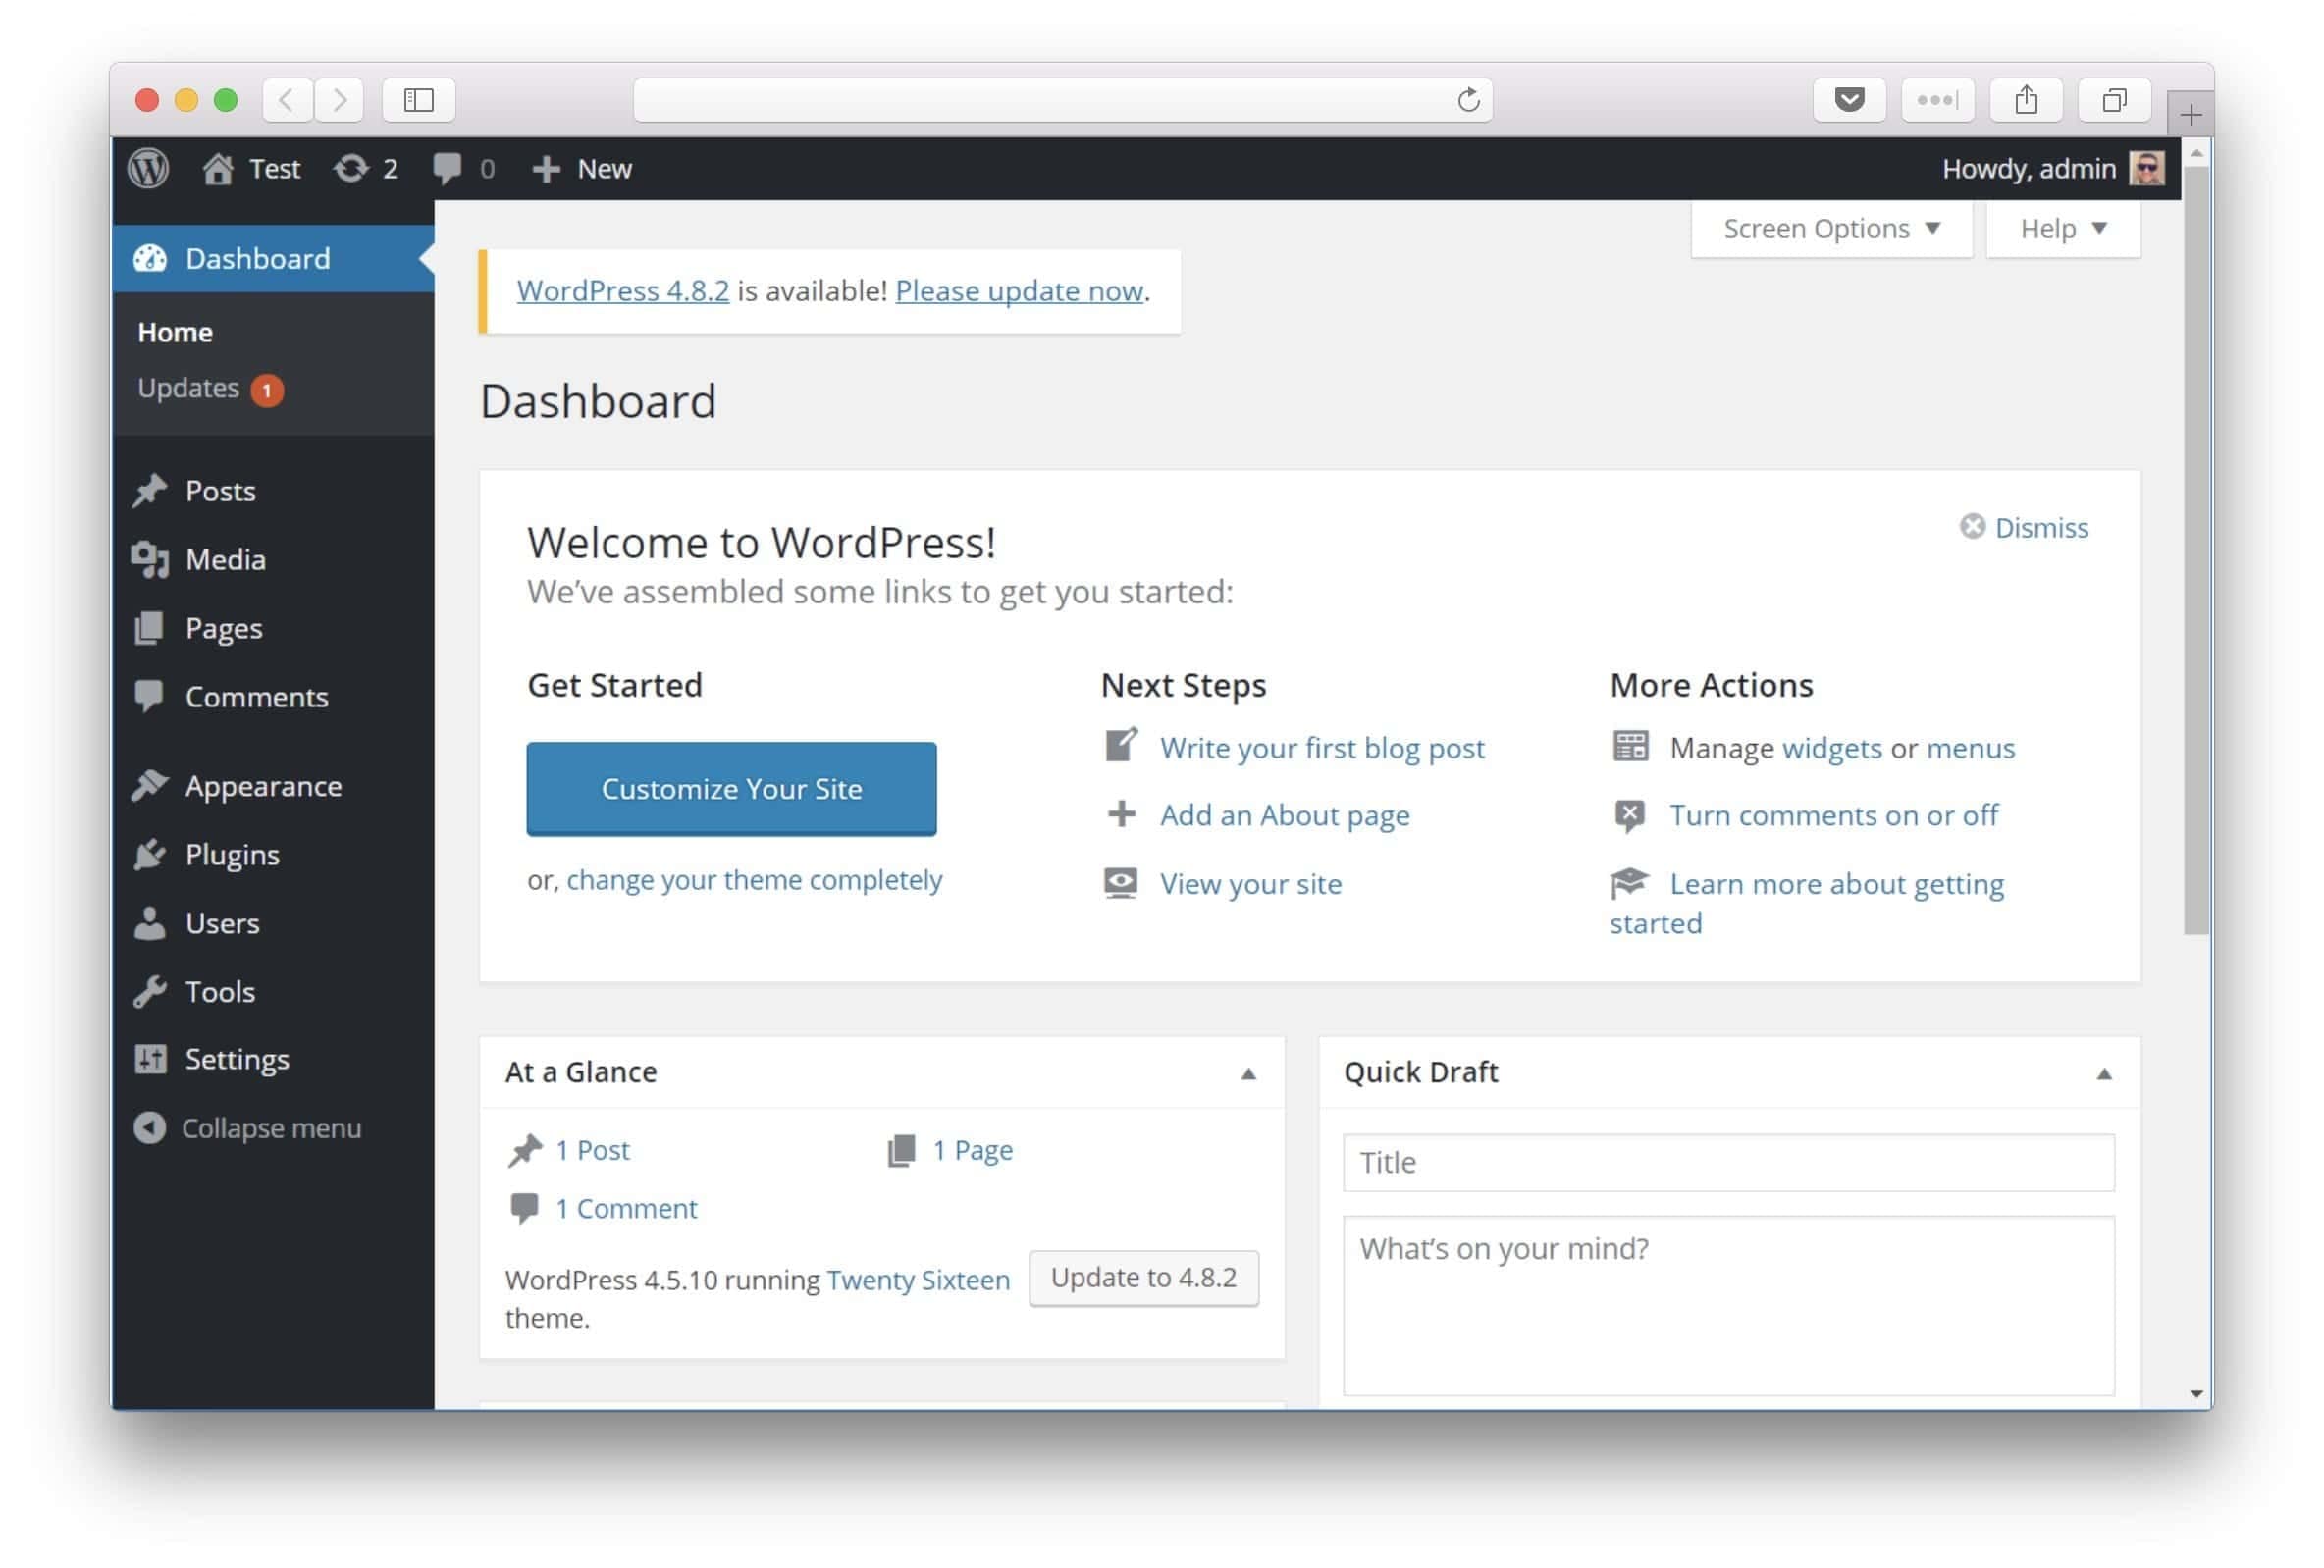
Task: Select Updates submenu item
Action: click(188, 388)
